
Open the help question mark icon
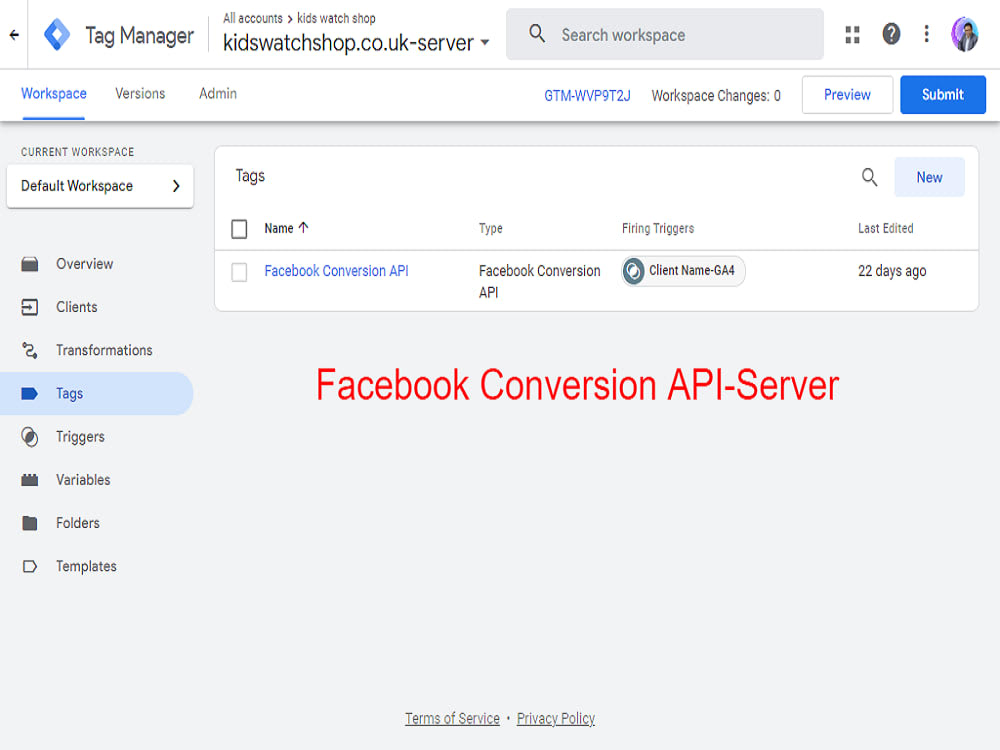coord(891,34)
